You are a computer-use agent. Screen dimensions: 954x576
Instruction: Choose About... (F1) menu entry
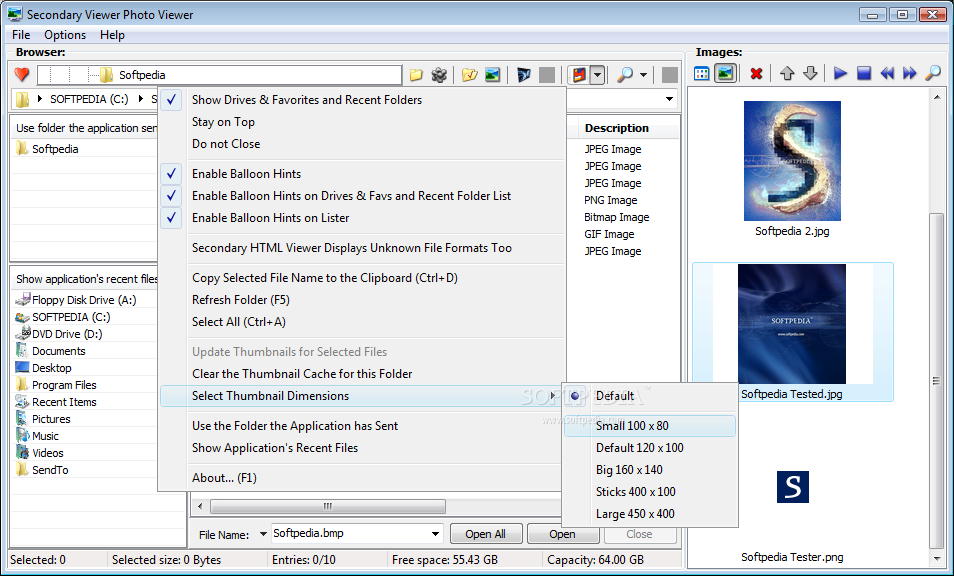pos(361,478)
